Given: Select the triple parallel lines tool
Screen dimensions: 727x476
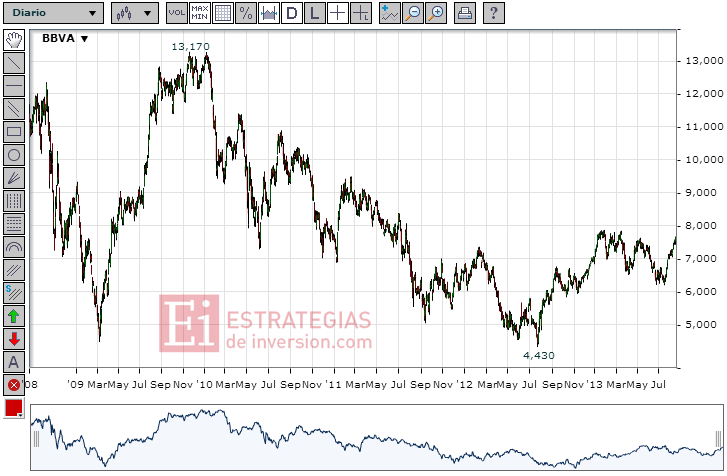Looking at the screenshot, I should click(x=14, y=270).
